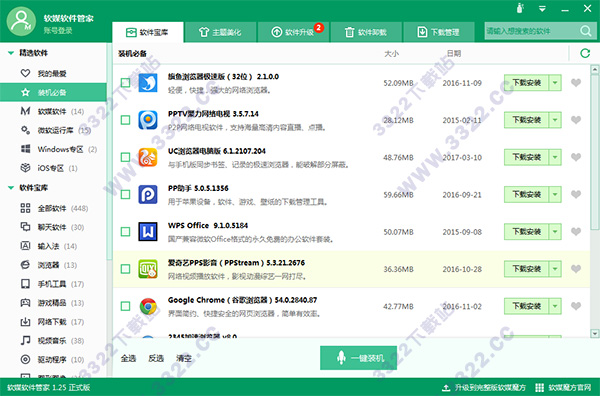Click the list scrollbar up arrow
The image size is (600, 396).
tap(595, 70)
